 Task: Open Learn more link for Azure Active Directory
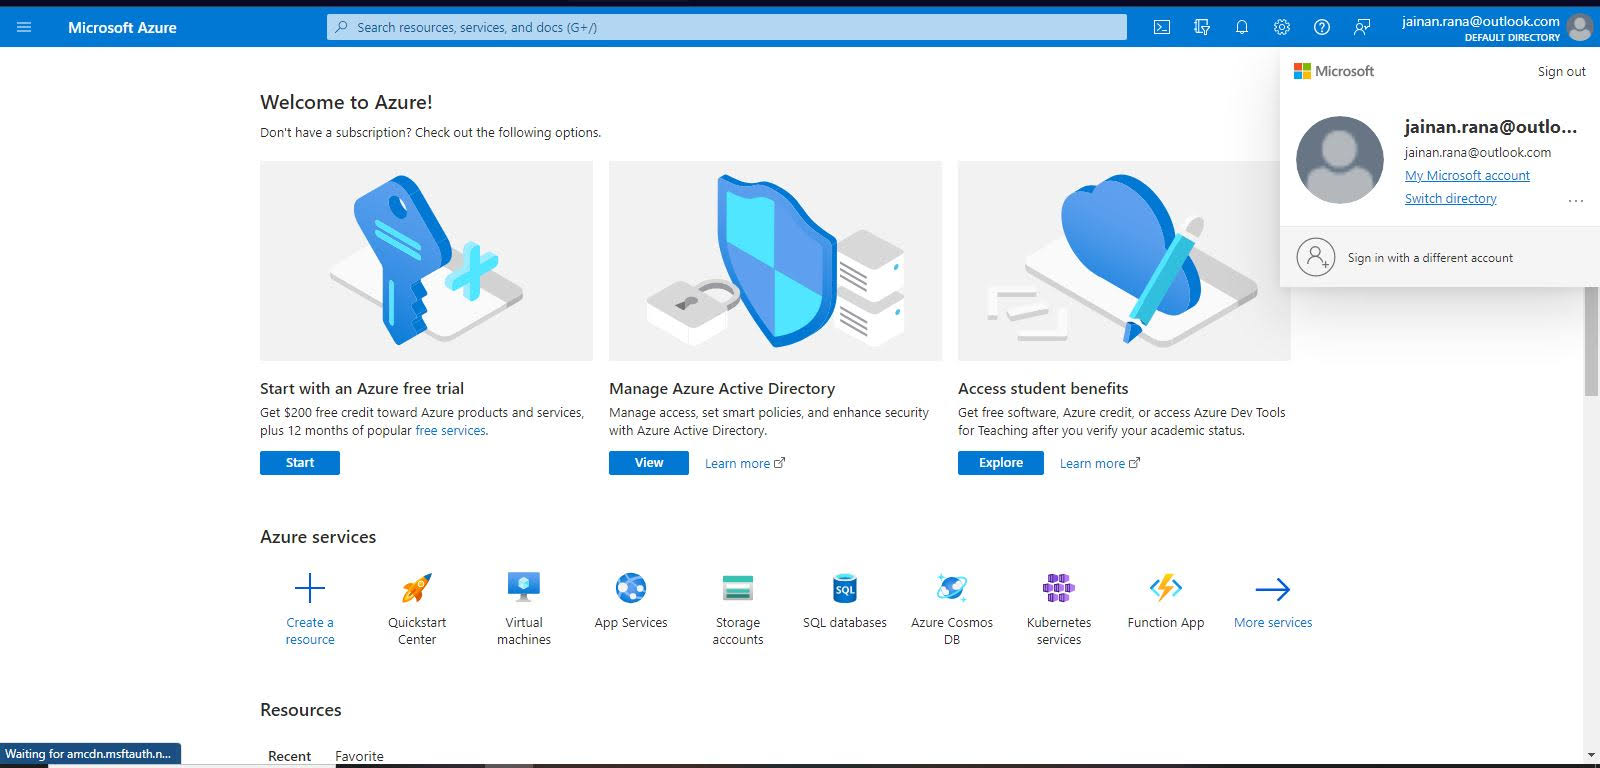(745, 463)
